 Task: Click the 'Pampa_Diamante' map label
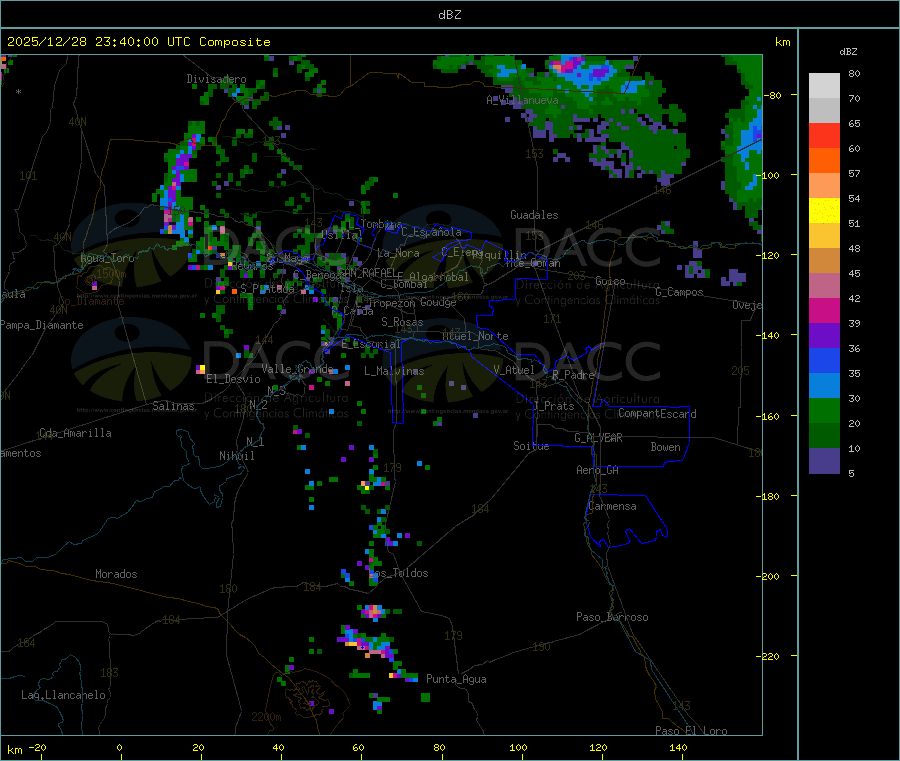pyautogui.click(x=42, y=325)
